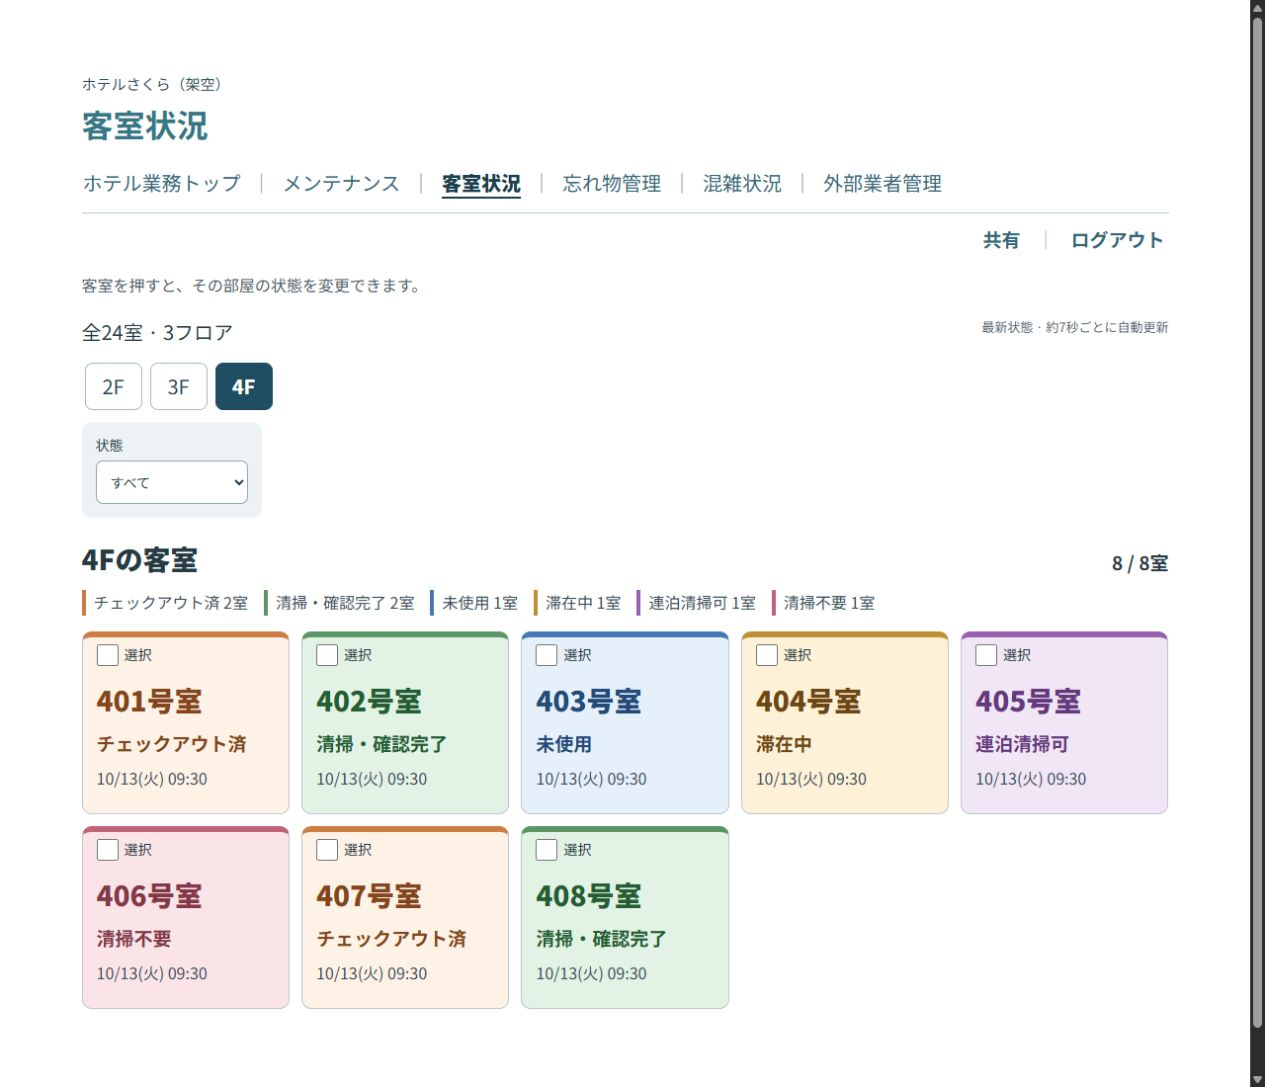
Task: Tick the 選択 checkbox on room 407
Action: tap(327, 850)
